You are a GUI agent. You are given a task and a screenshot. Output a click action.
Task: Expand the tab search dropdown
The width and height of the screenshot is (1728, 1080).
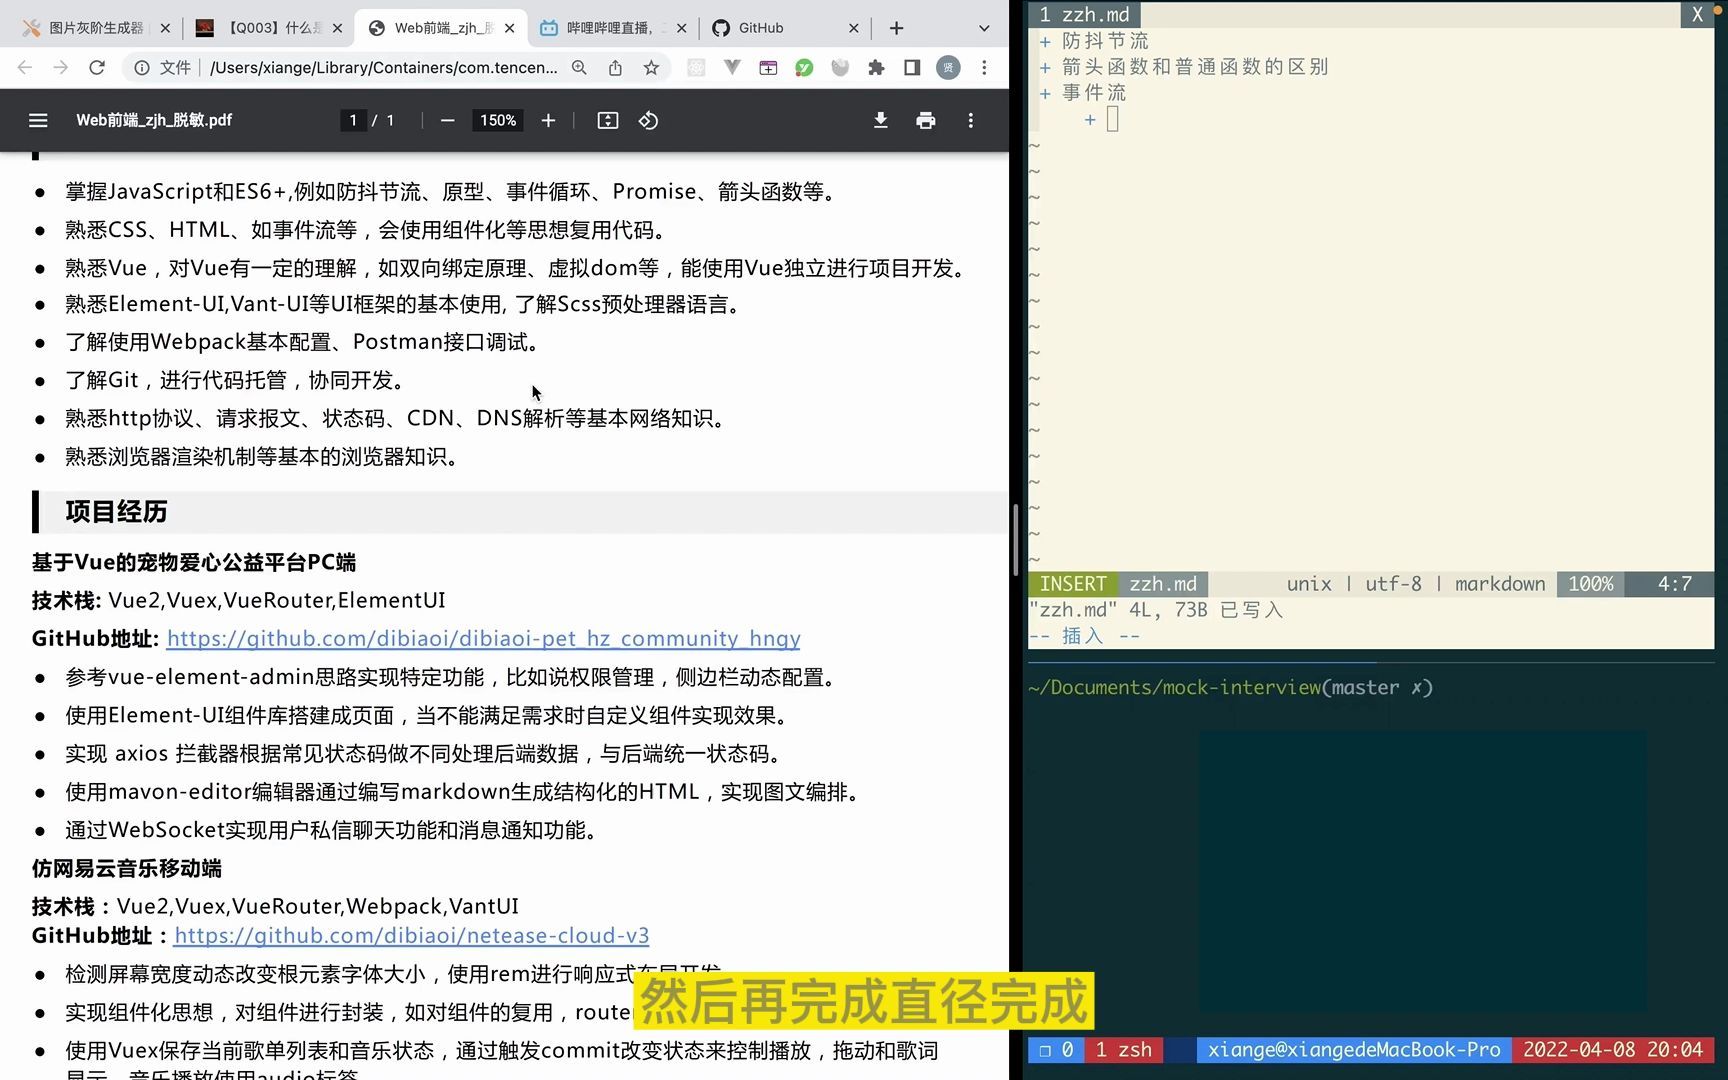coord(984,28)
